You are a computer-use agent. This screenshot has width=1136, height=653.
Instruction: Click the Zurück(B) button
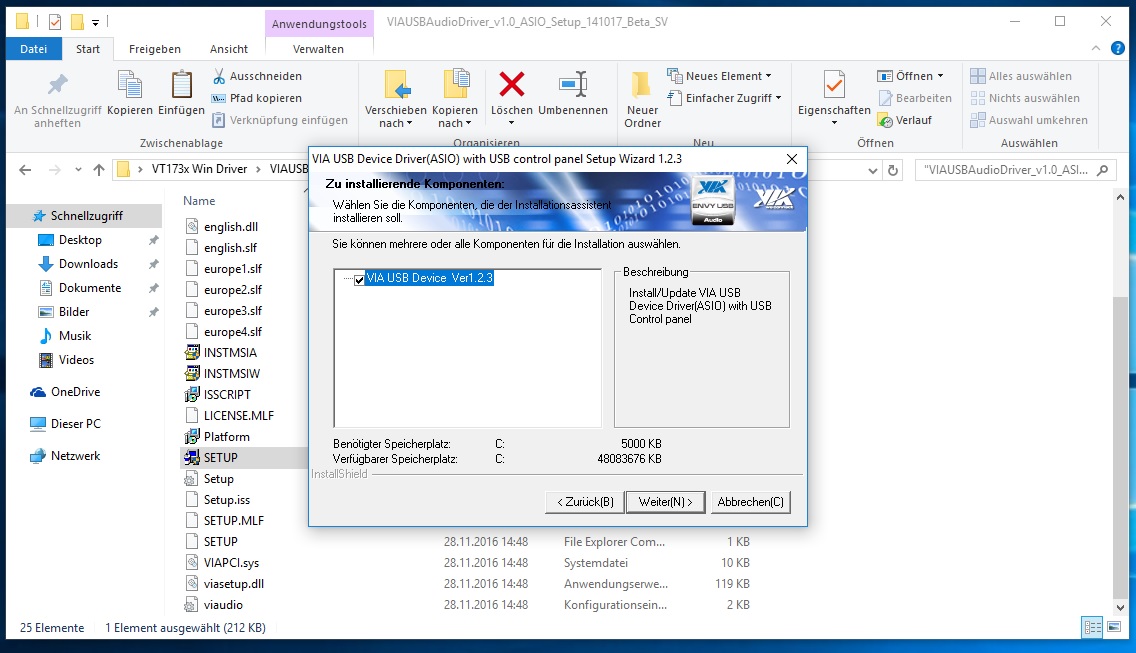(x=585, y=502)
